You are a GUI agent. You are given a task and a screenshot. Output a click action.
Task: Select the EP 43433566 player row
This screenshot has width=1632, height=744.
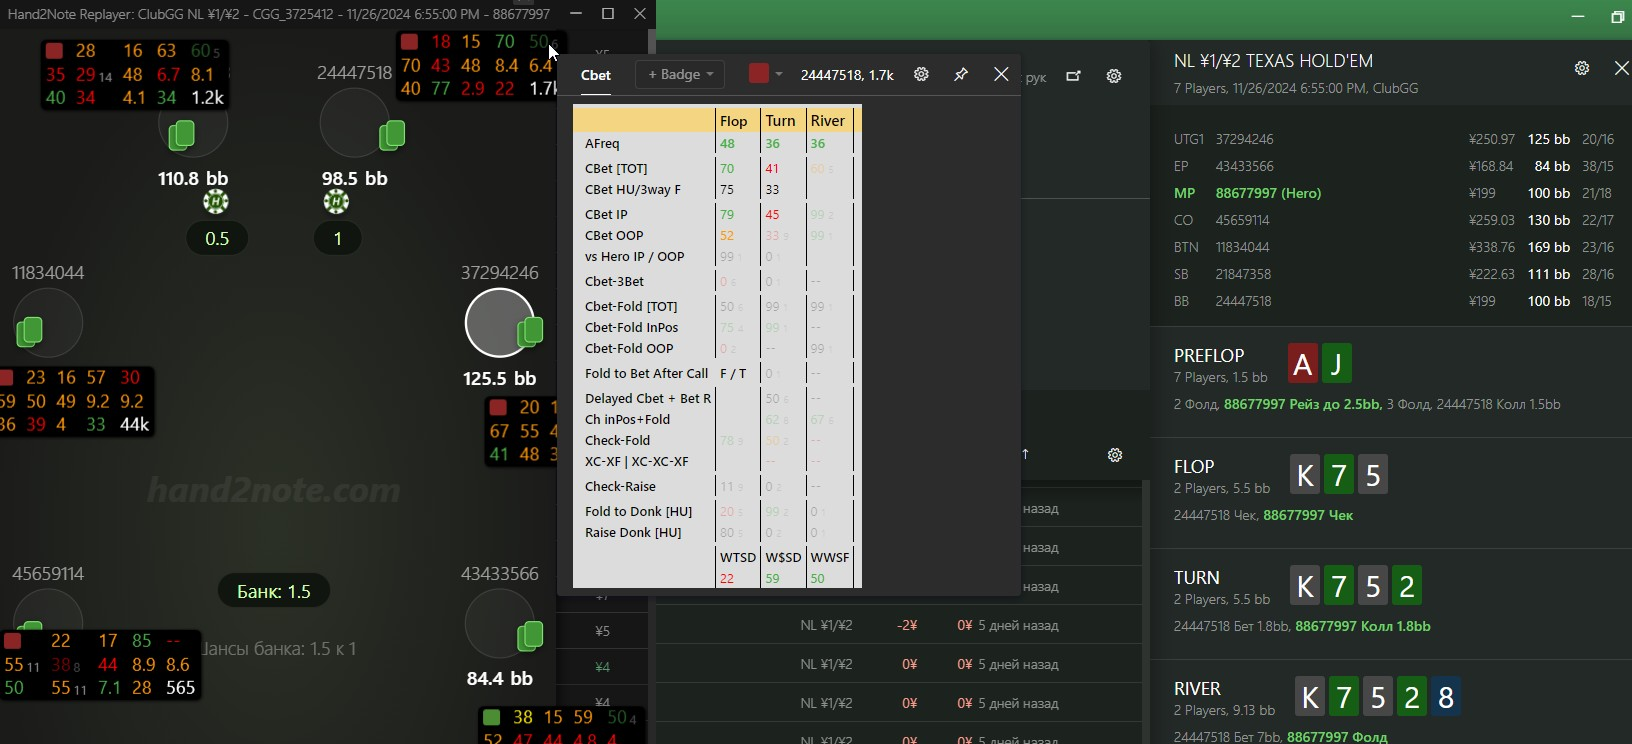[1393, 166]
